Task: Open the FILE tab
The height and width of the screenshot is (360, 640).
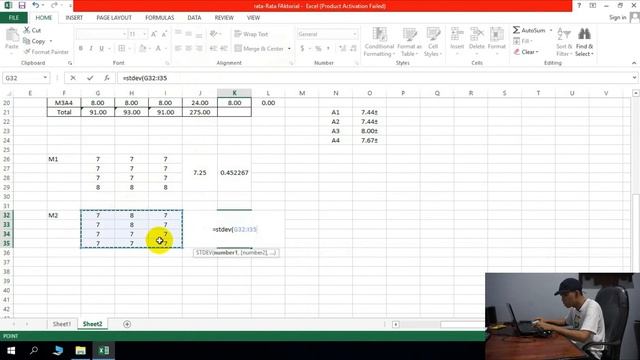Action: pyautogui.click(x=14, y=18)
